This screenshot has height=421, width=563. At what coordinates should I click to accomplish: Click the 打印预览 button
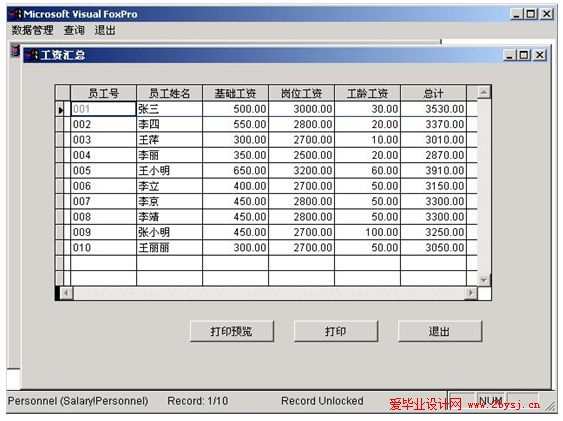pyautogui.click(x=232, y=331)
